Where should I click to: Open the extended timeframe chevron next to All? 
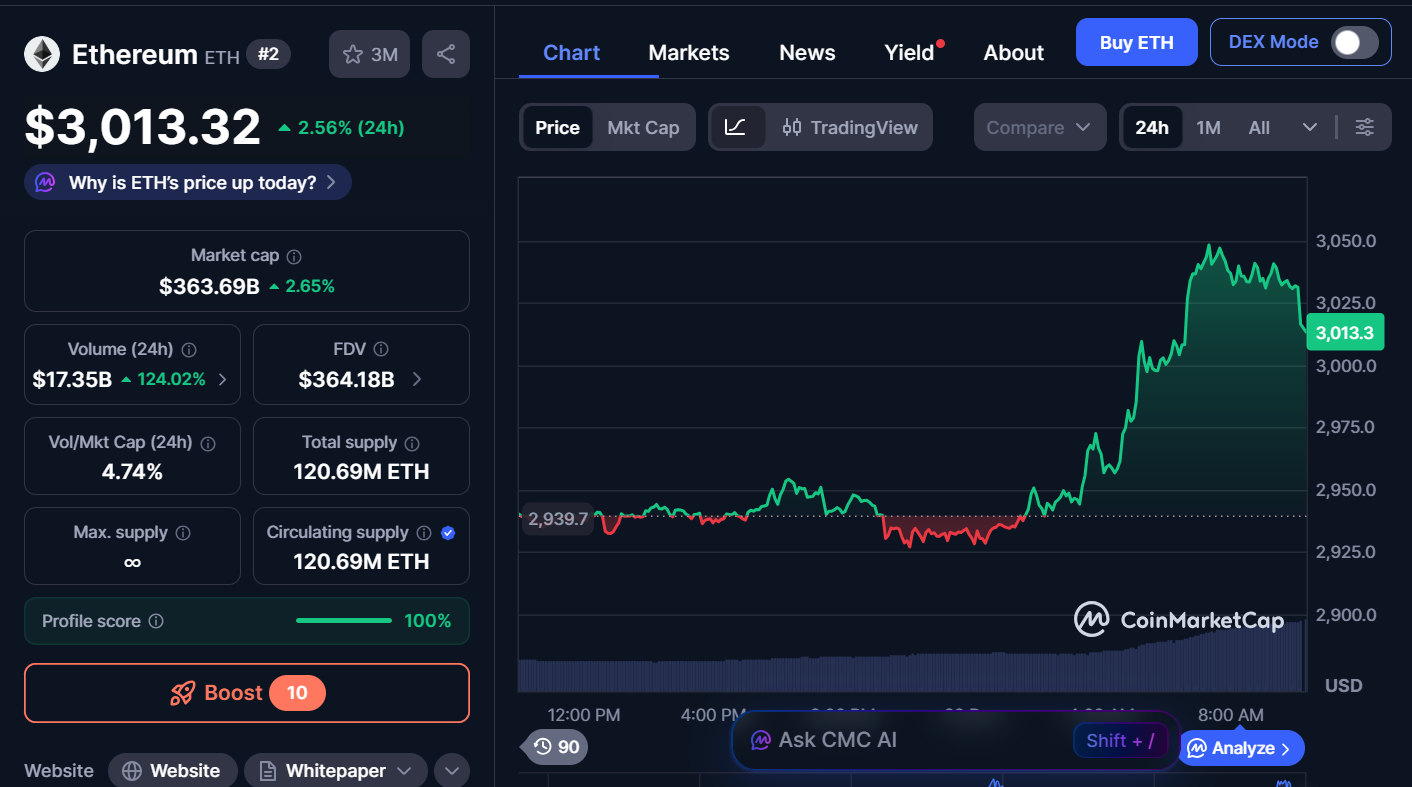click(x=1308, y=127)
